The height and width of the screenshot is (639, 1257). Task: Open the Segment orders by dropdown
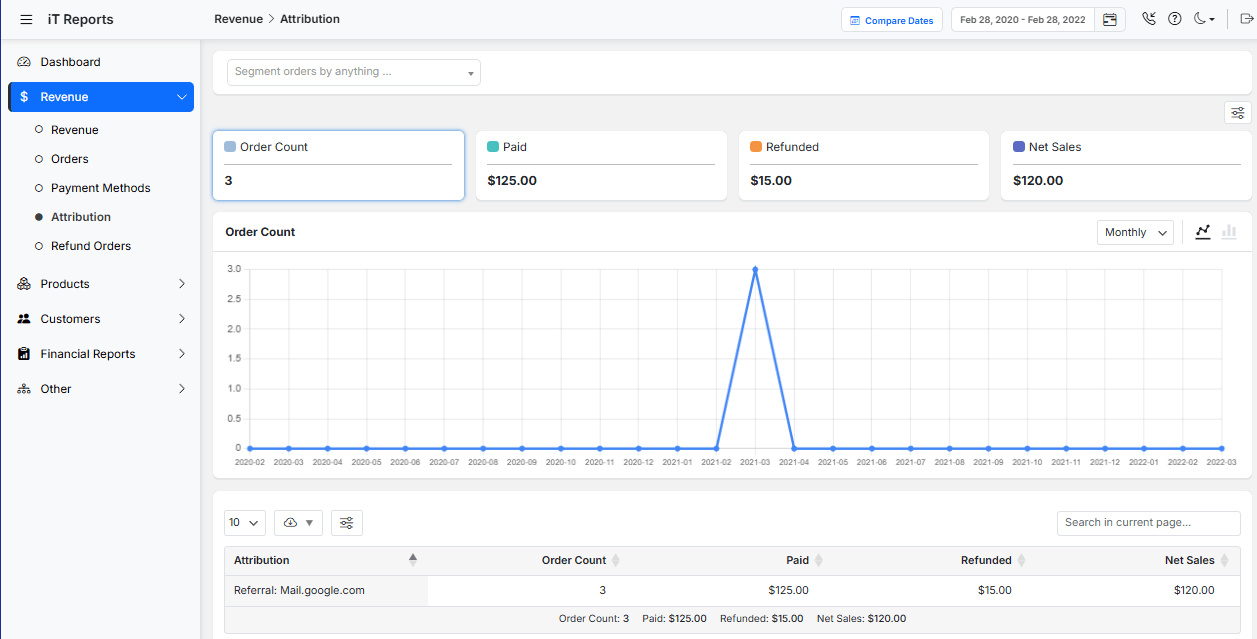354,72
